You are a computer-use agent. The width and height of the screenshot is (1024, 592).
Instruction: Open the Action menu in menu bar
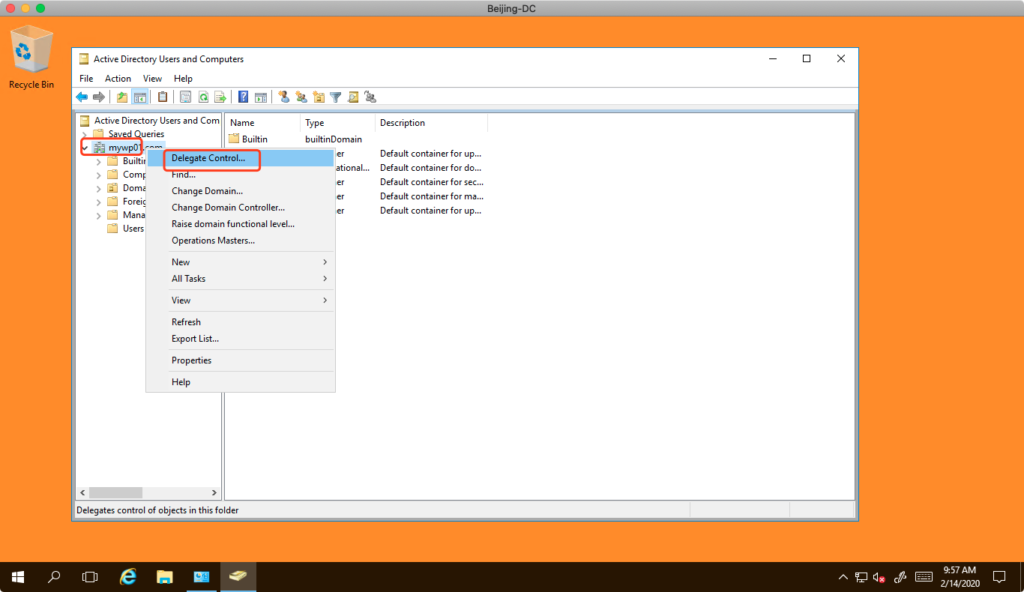coord(118,78)
